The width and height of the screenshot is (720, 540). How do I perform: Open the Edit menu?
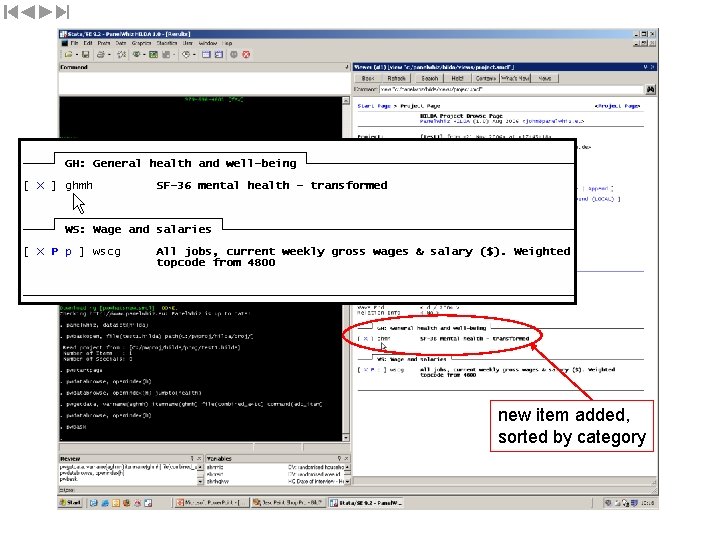pos(88,43)
